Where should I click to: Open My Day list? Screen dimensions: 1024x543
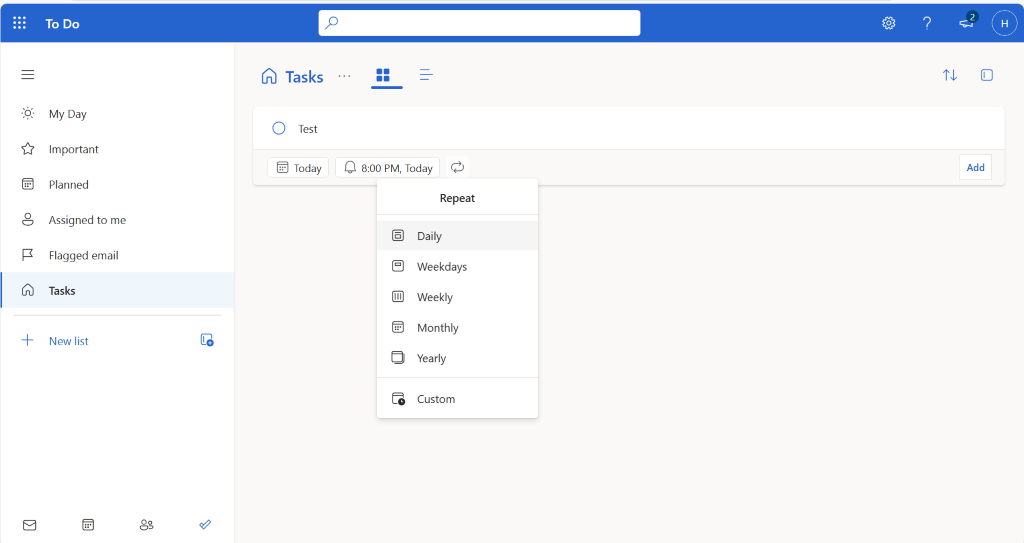pyautogui.click(x=118, y=114)
